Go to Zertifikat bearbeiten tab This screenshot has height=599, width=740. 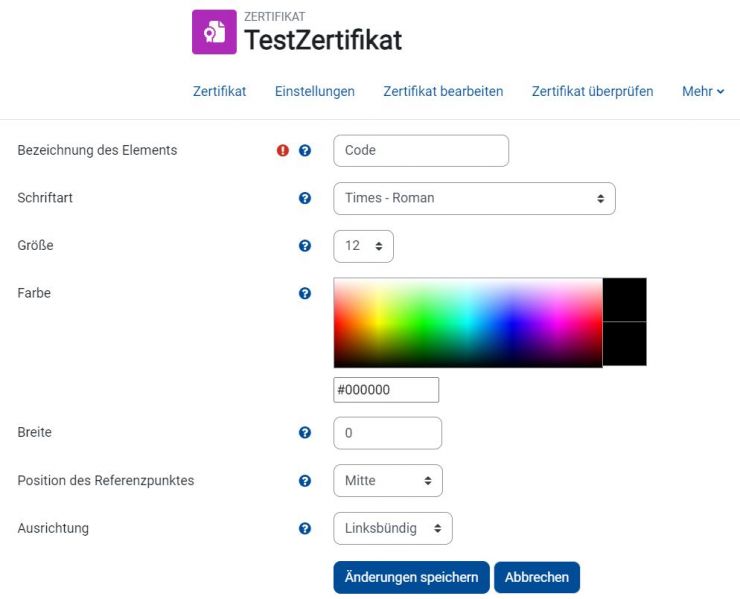(x=443, y=91)
